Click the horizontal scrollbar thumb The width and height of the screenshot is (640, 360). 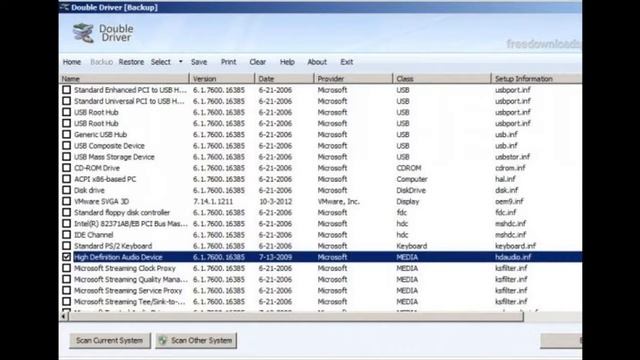pyautogui.click(x=296, y=316)
